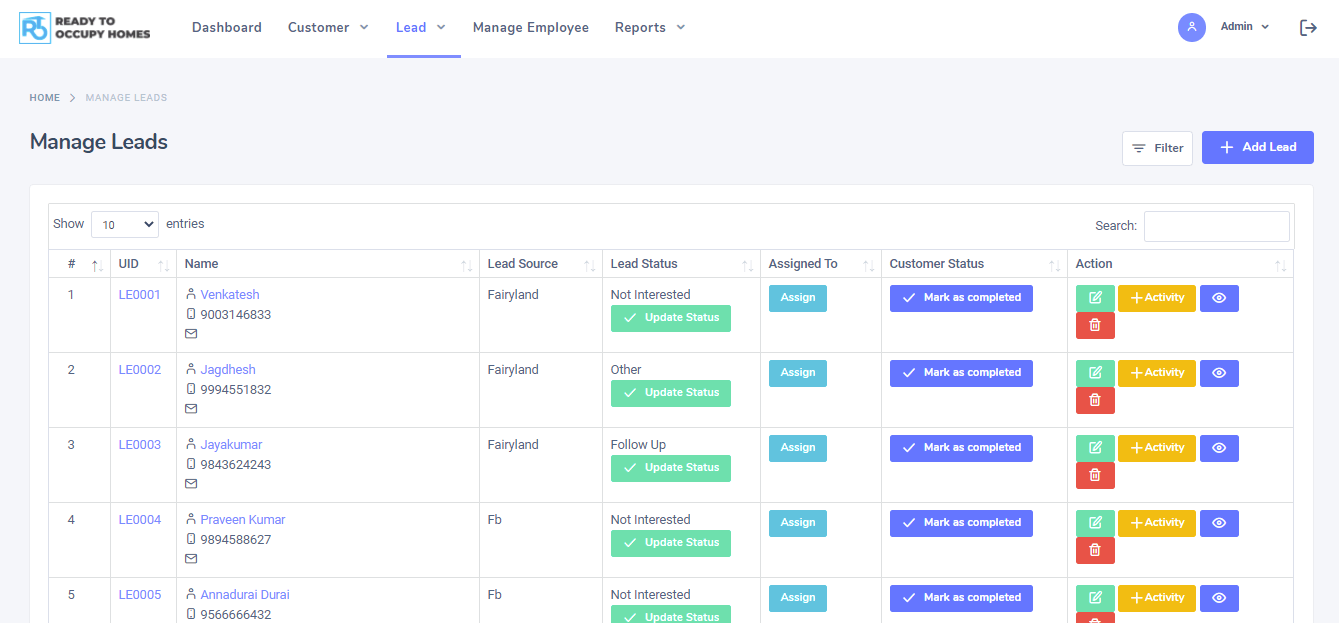Viewport: 1339px width, 623px height.
Task: Add an Activity for Praveen Kumar
Action: [x=1156, y=523]
